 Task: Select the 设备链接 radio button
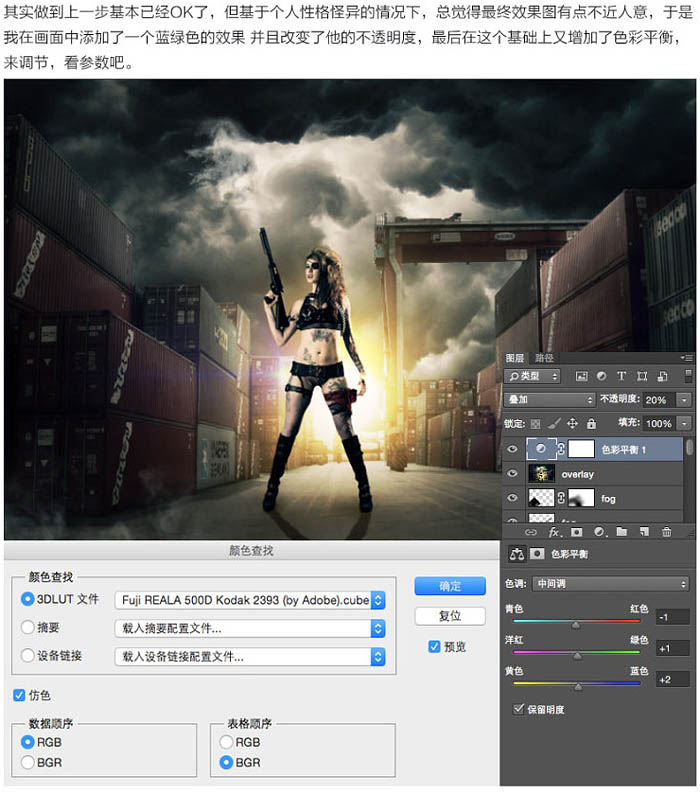click(x=27, y=656)
